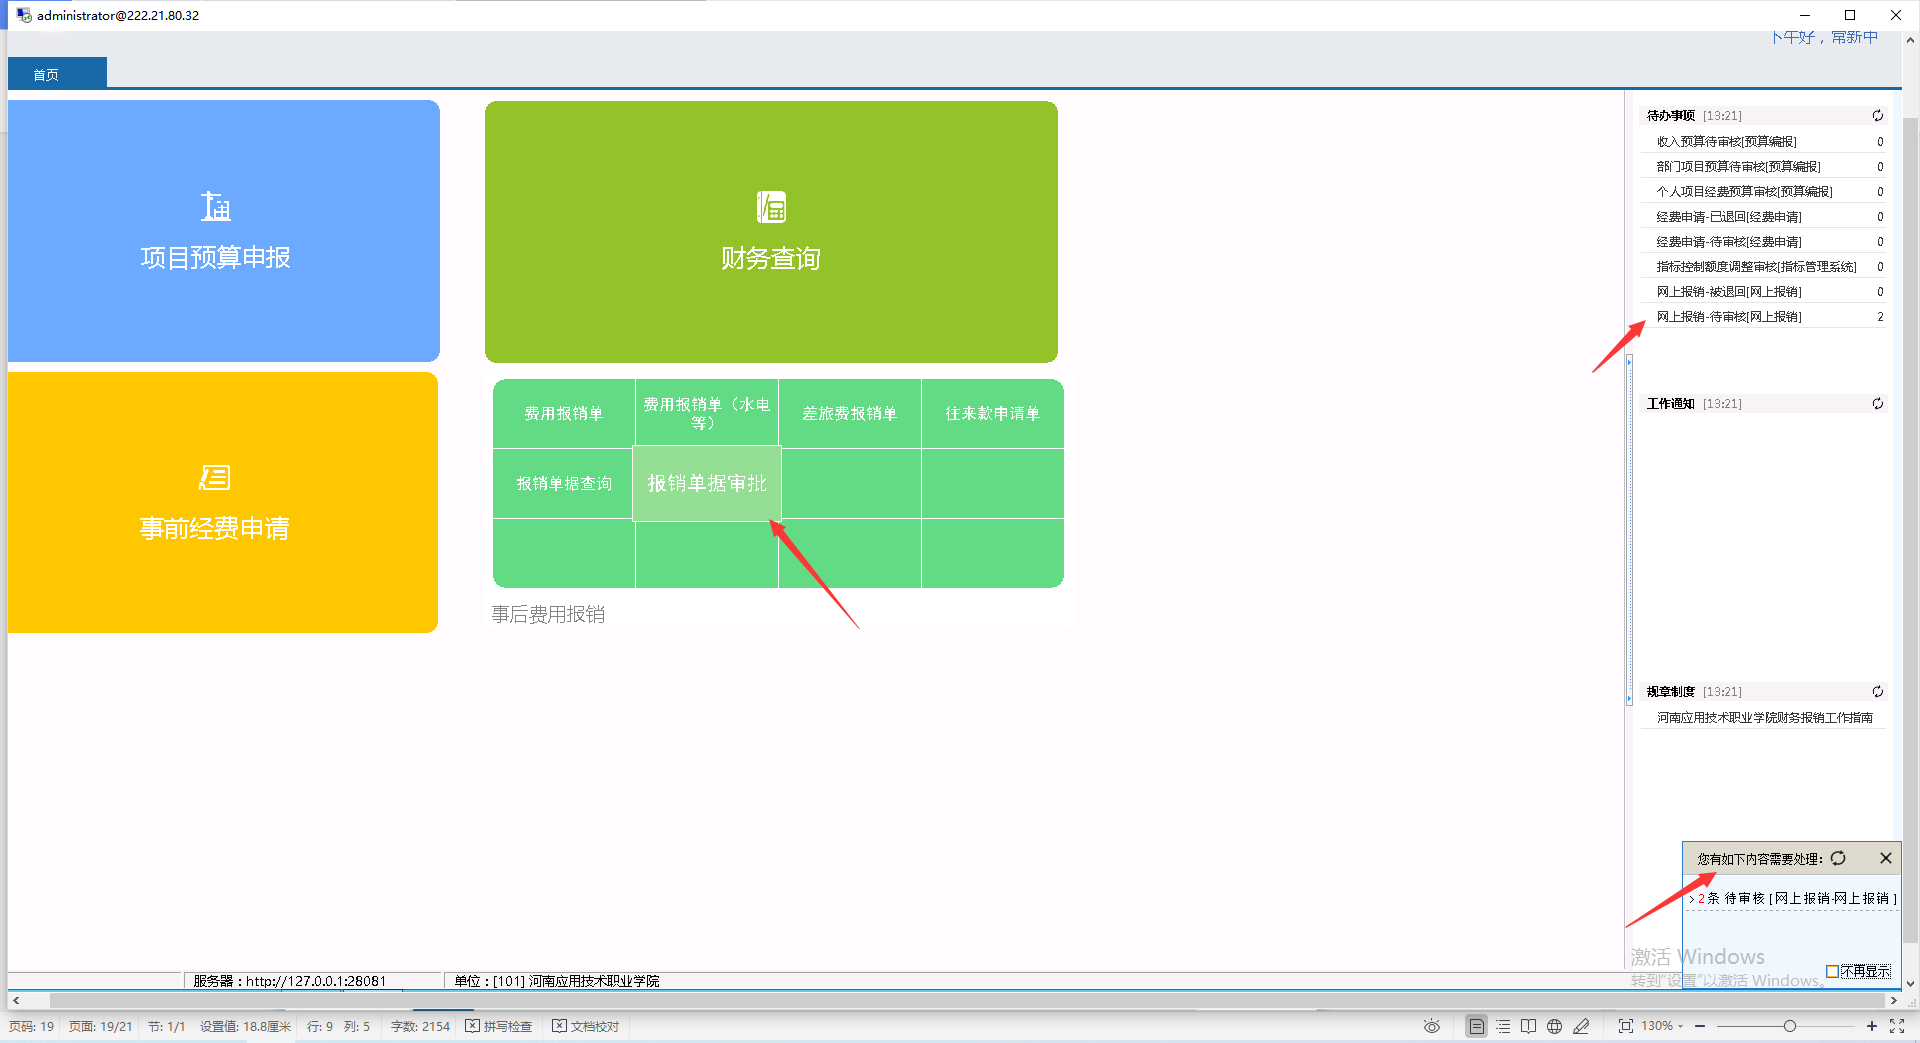Open the 财务查询 tile
The width and height of the screenshot is (1920, 1043).
point(771,232)
